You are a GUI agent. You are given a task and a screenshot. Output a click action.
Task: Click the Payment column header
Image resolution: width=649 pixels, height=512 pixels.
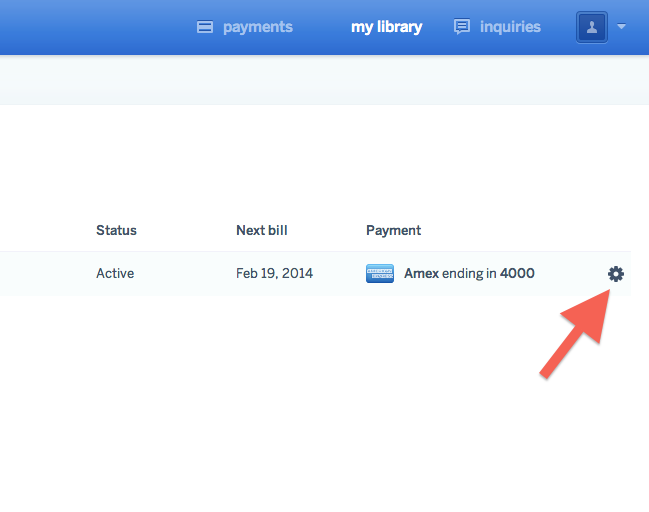coord(393,230)
